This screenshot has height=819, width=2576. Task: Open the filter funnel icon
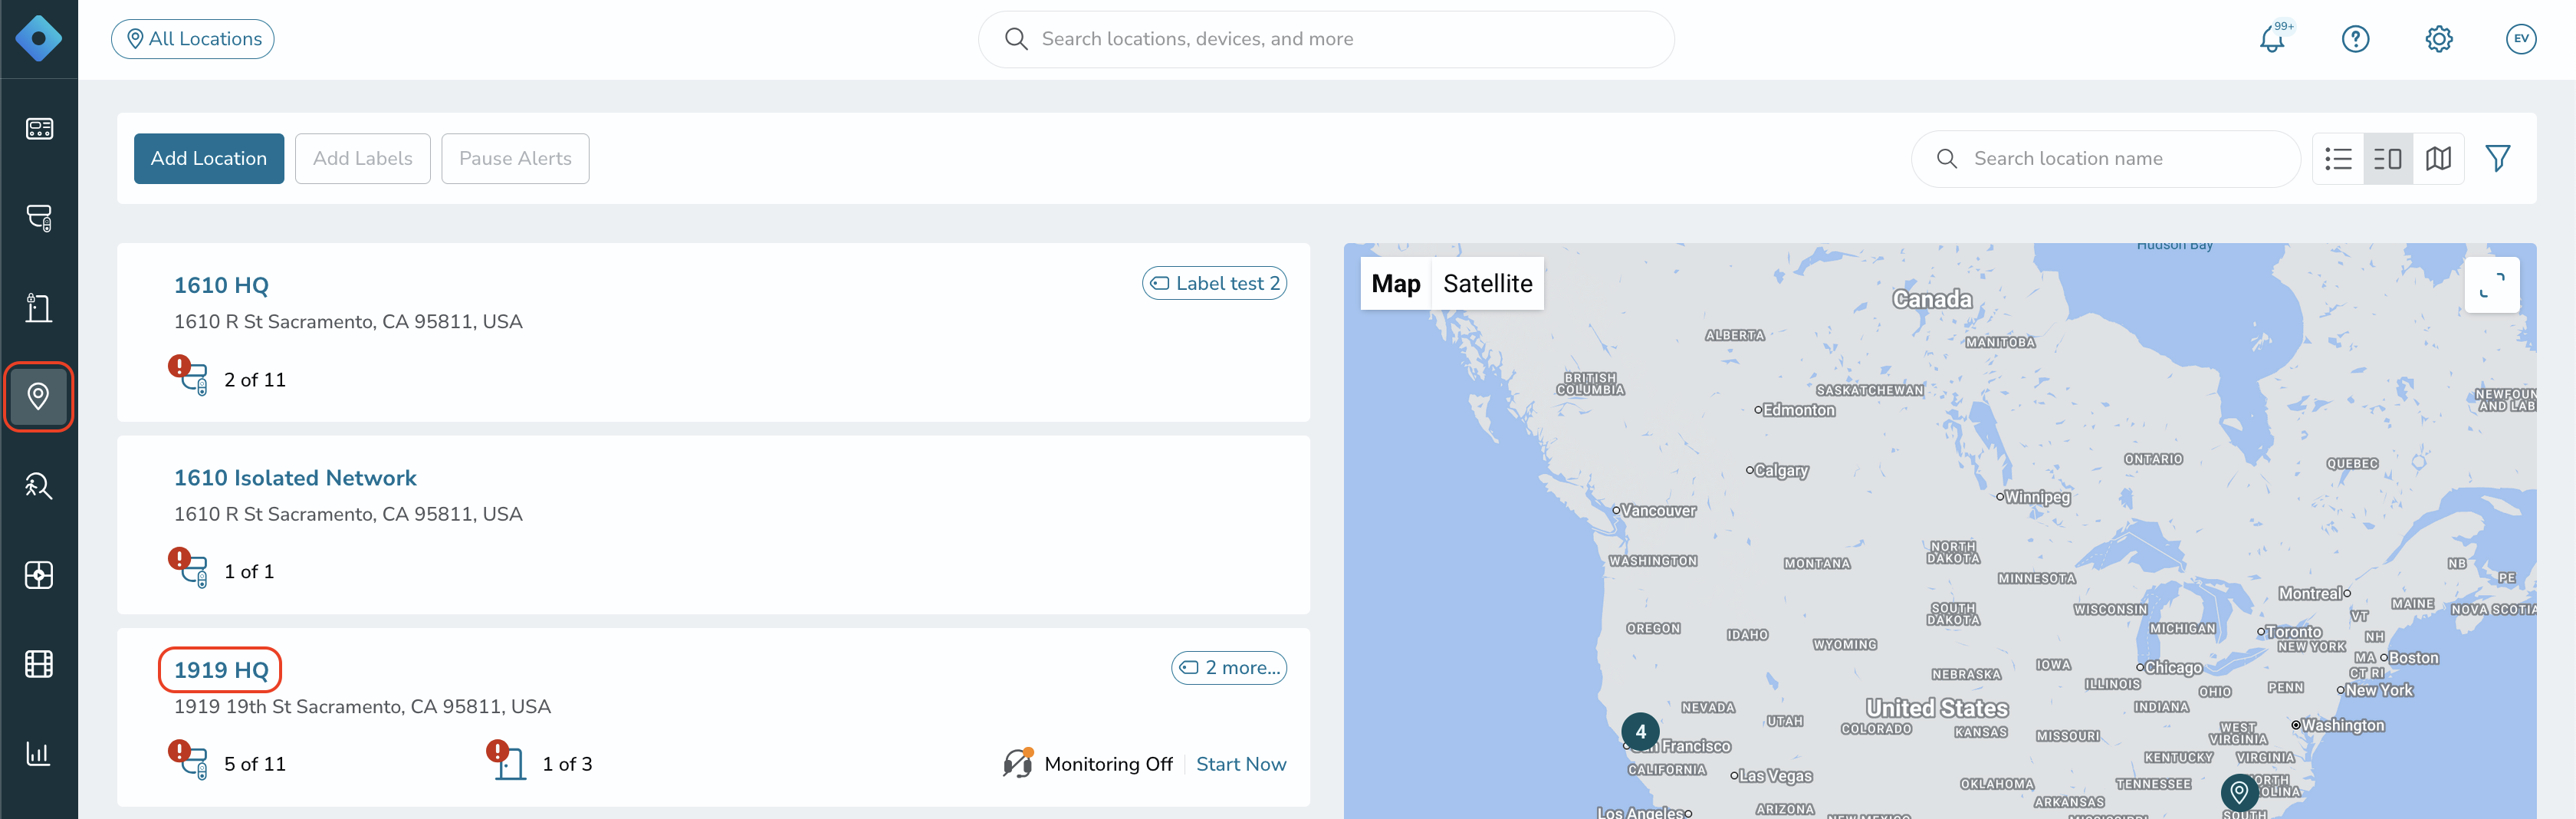click(x=2498, y=159)
